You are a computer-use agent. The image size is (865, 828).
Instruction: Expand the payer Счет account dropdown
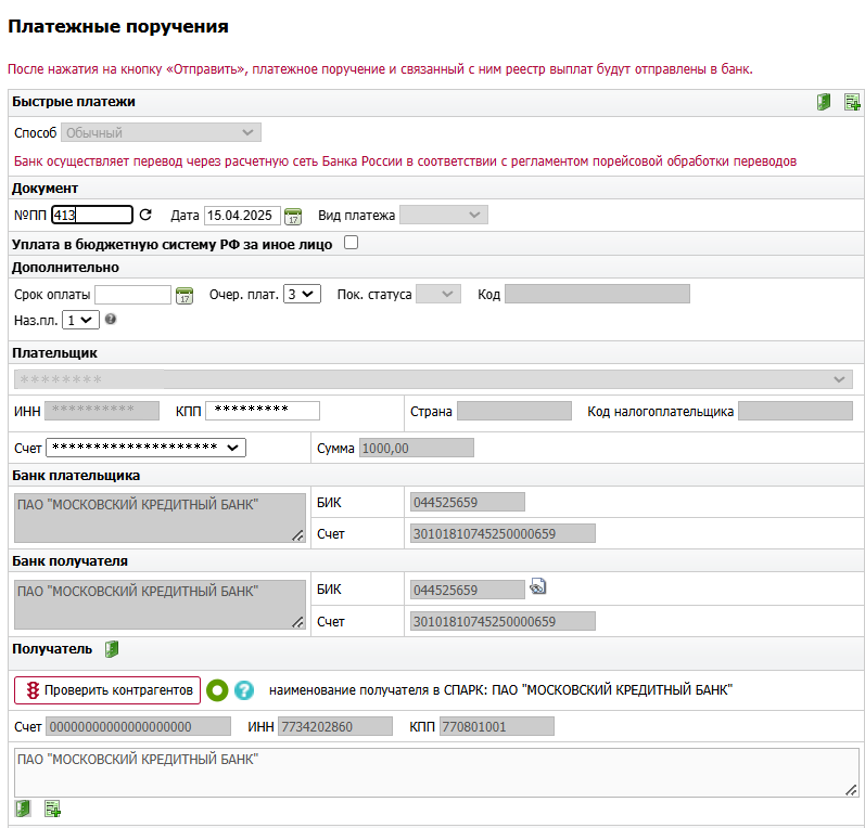click(147, 448)
